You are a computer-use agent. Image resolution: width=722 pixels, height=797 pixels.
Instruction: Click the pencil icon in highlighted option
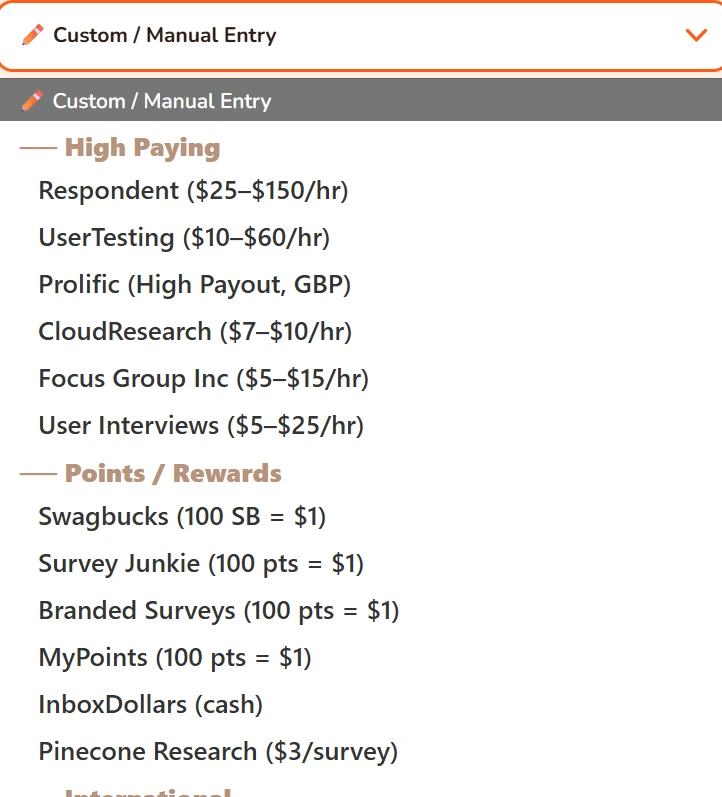(33, 101)
